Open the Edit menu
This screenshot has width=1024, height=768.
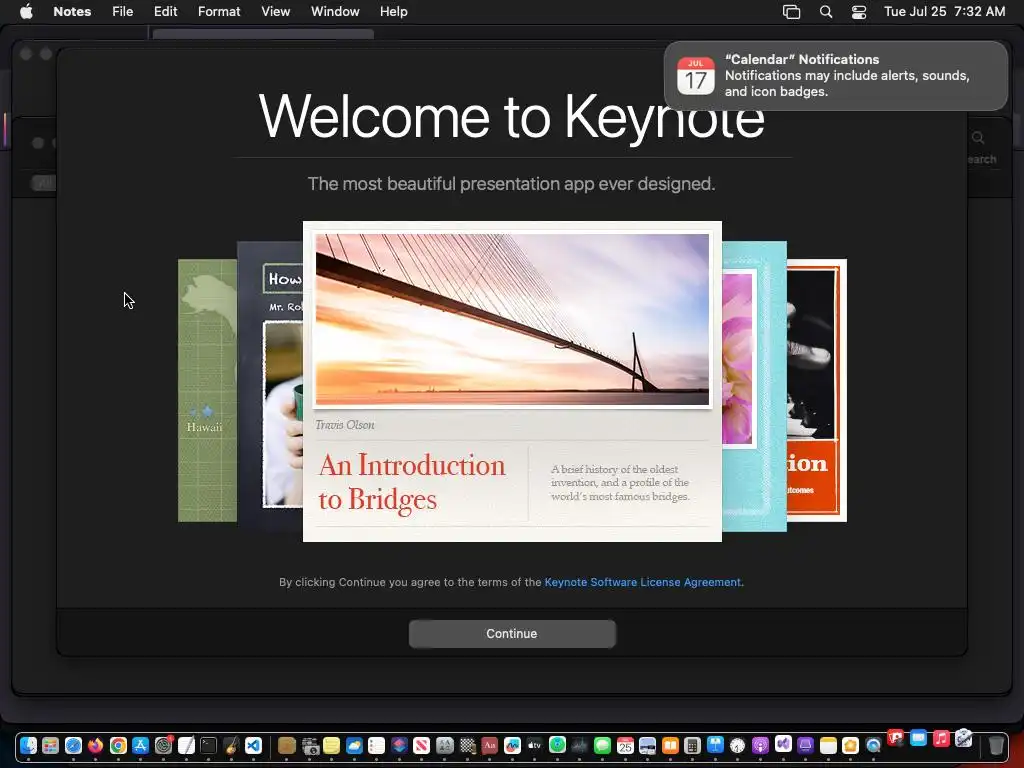pos(165,12)
